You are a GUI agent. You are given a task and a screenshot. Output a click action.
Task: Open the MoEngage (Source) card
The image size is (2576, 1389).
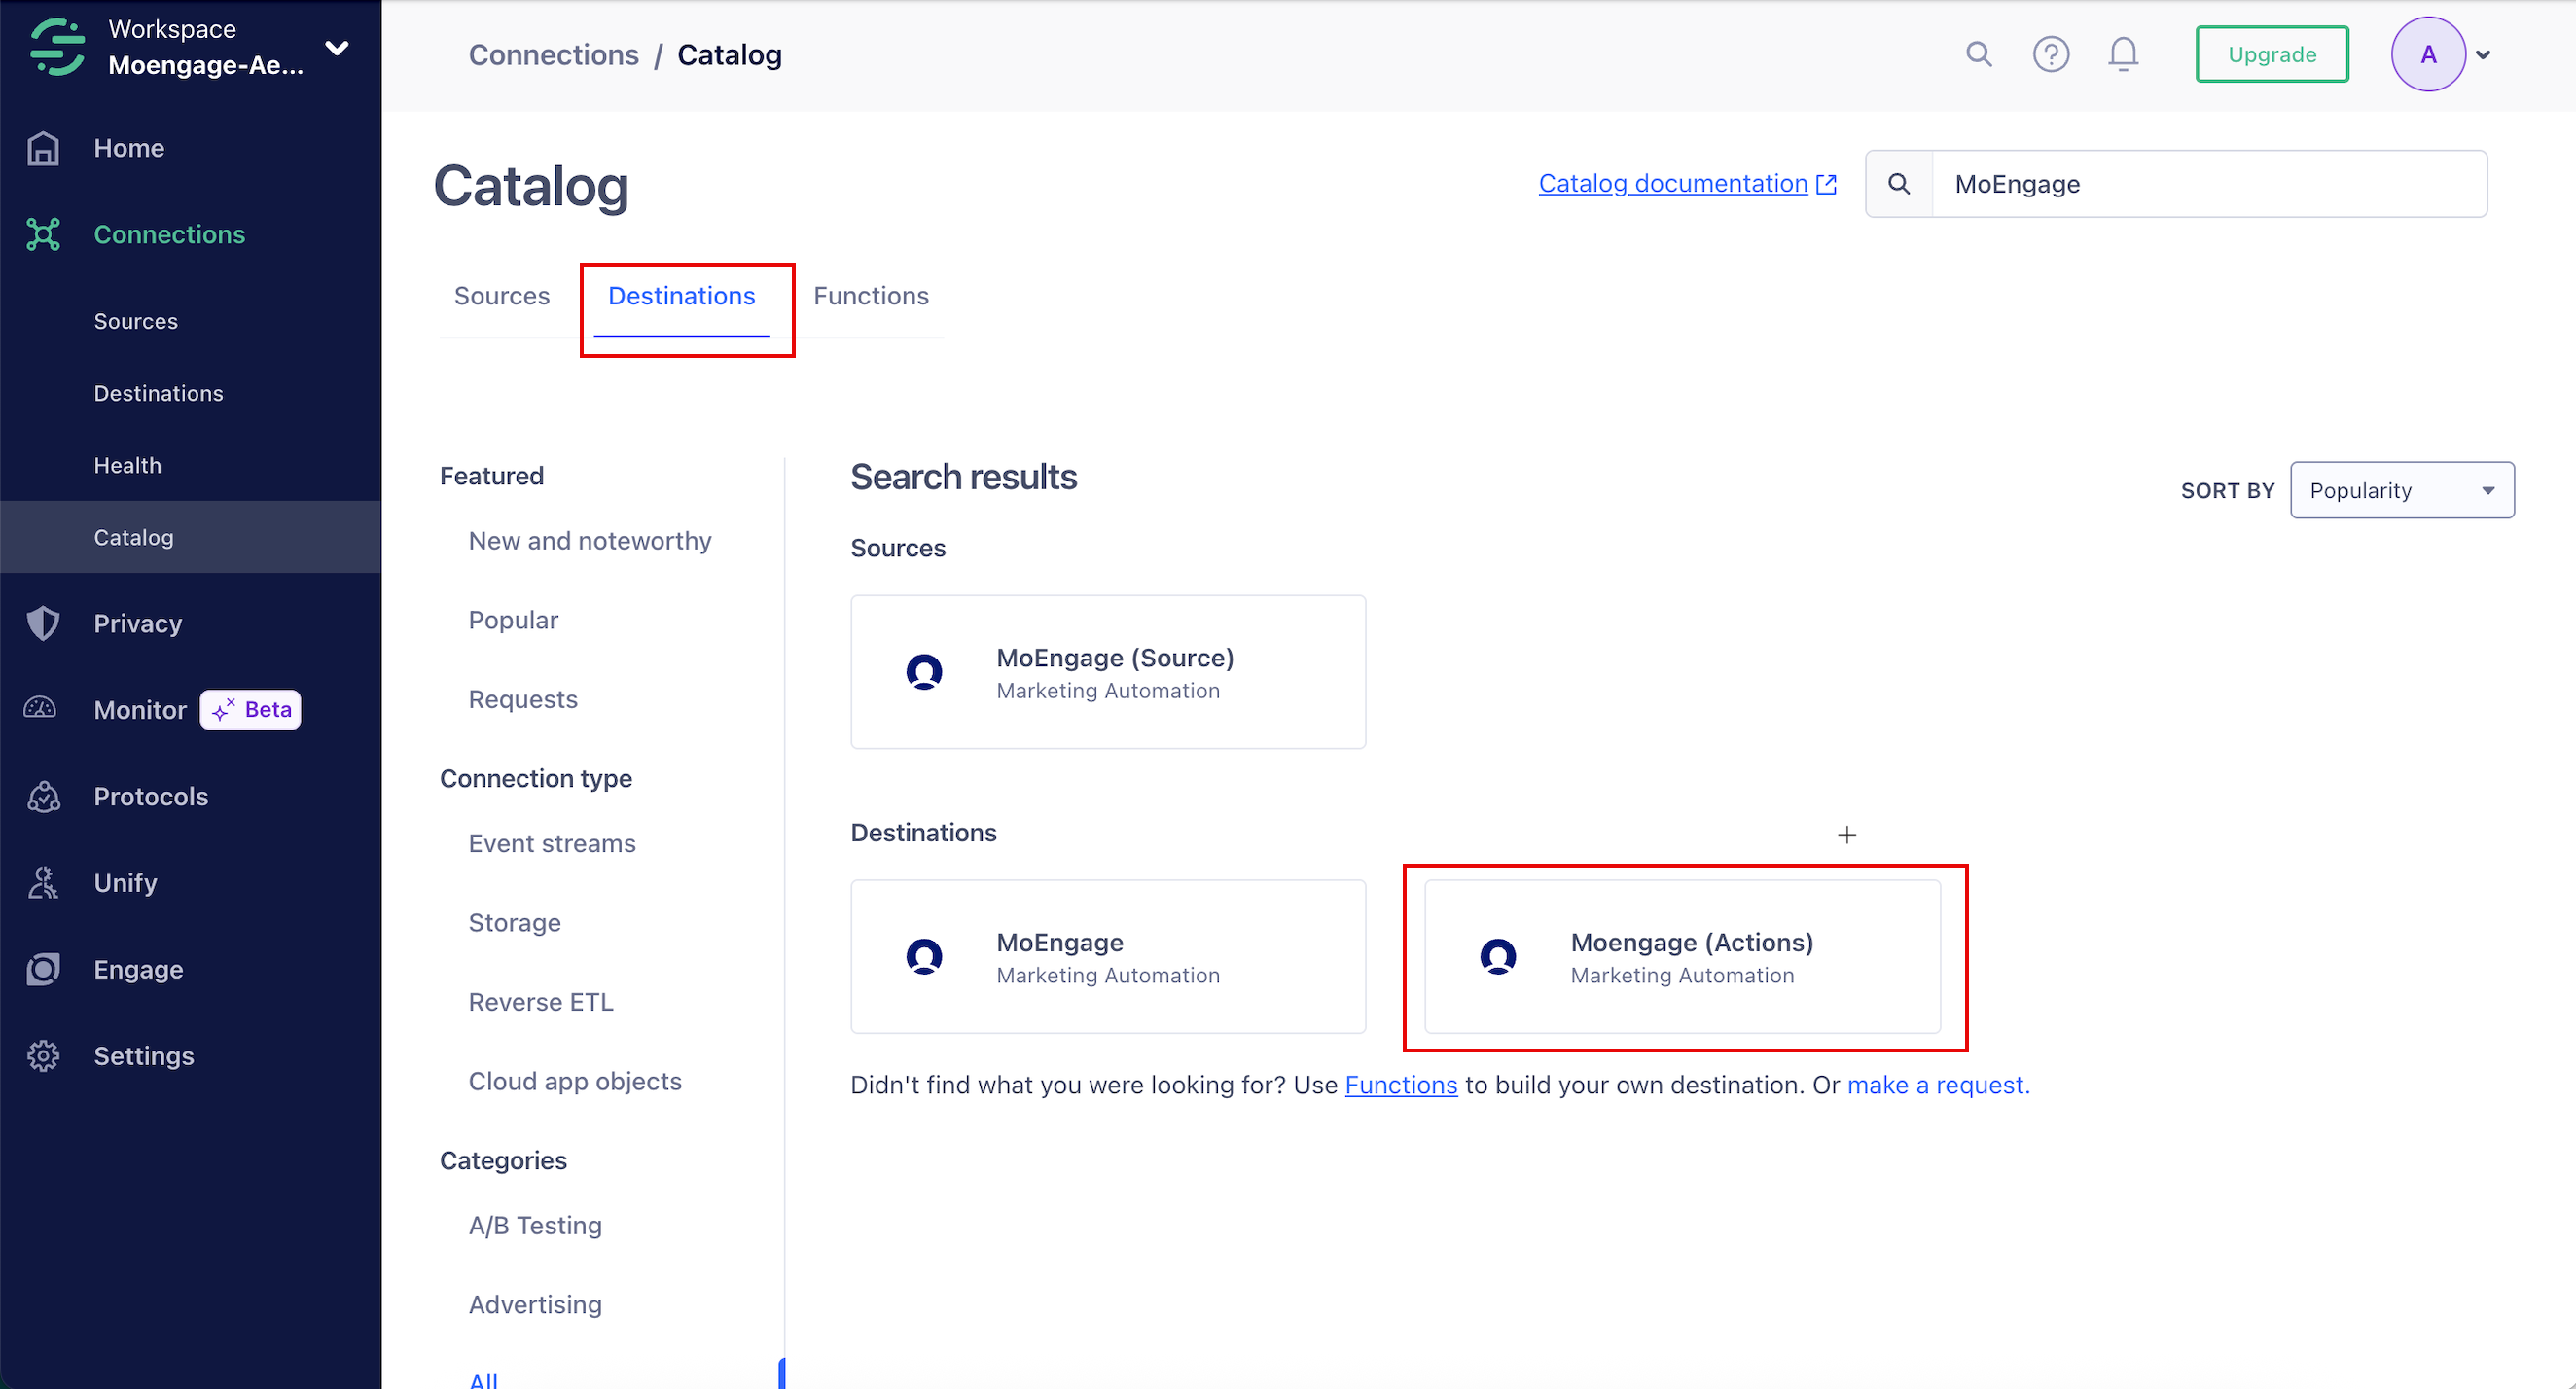(1108, 672)
